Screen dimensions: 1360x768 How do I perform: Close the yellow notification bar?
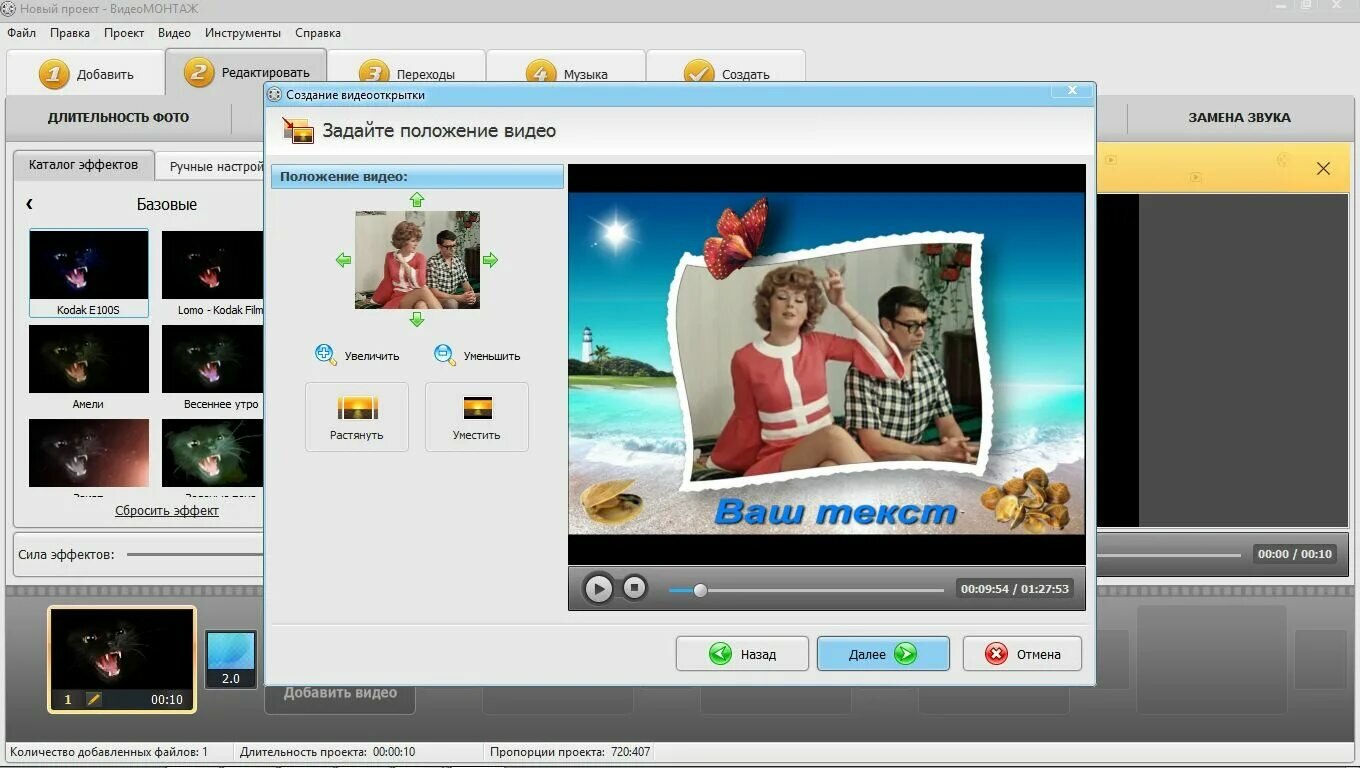(x=1323, y=169)
